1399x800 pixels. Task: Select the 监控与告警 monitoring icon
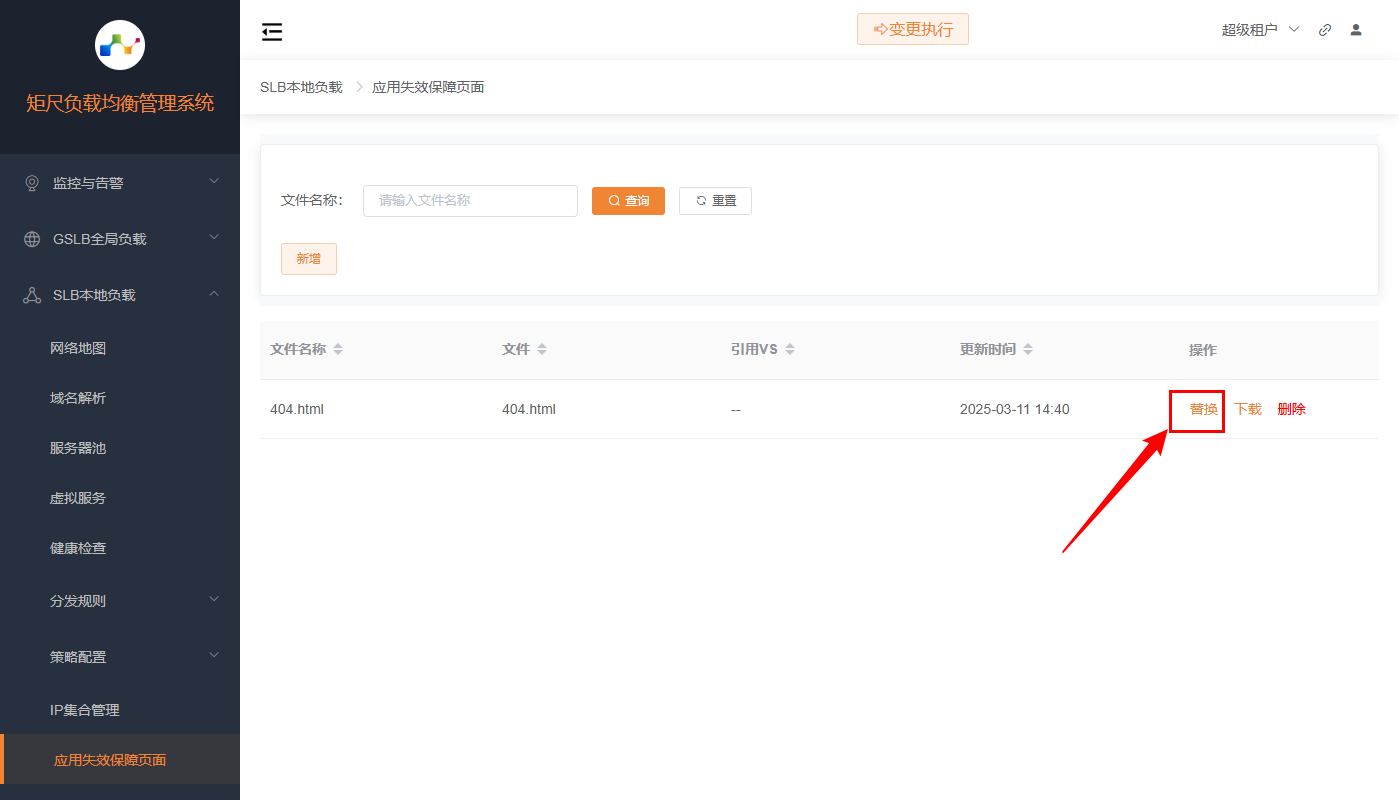30,182
